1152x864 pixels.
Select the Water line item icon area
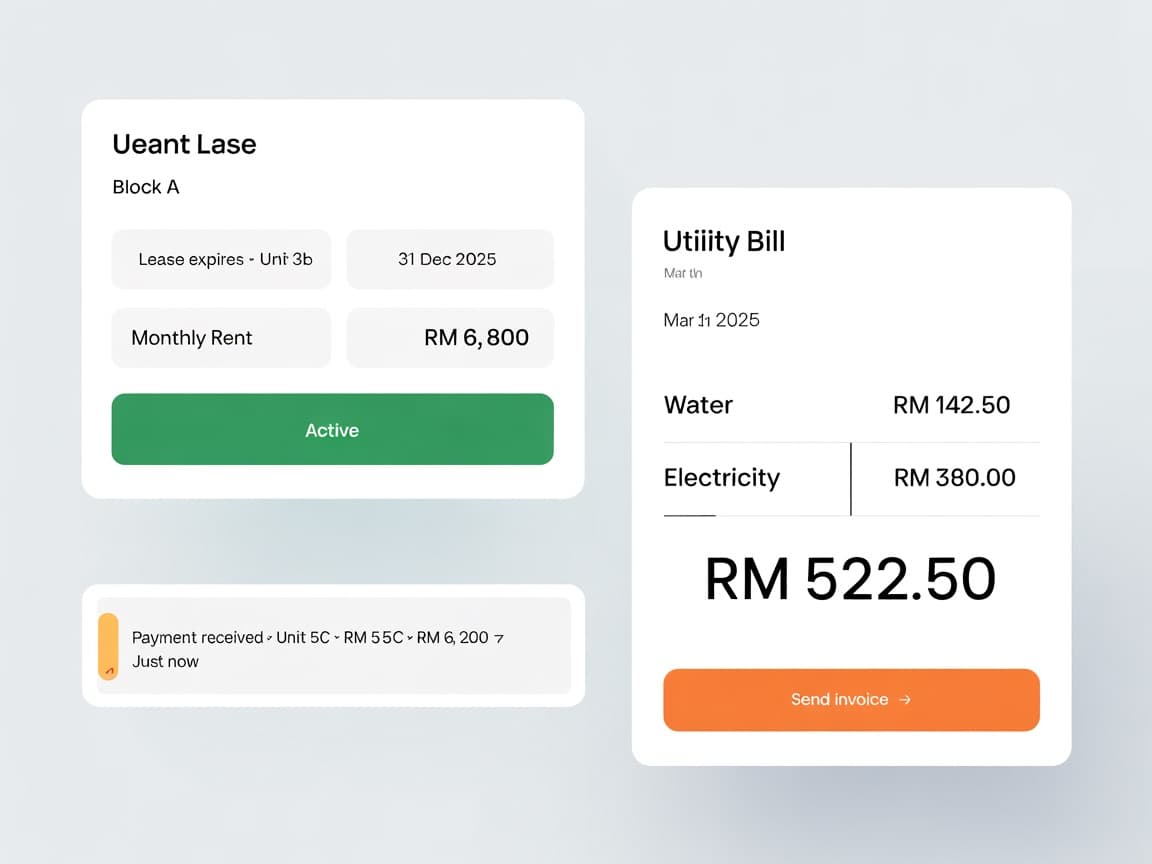(698, 406)
